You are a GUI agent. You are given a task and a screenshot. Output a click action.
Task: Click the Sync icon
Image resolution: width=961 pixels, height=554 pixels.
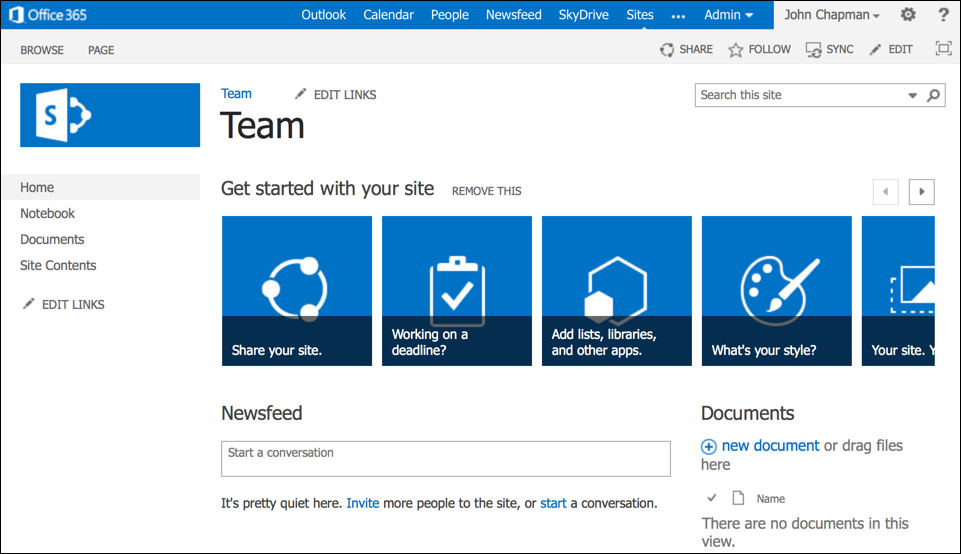tap(814, 50)
